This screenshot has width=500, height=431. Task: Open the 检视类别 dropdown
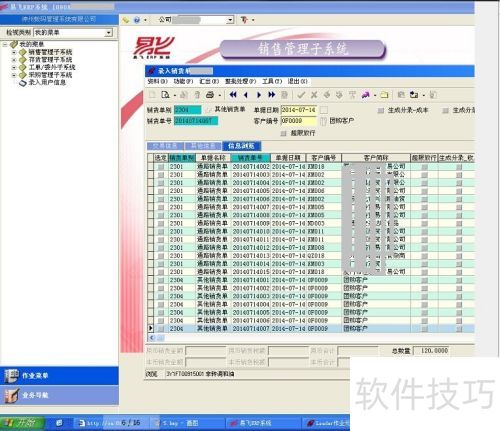(x=109, y=33)
